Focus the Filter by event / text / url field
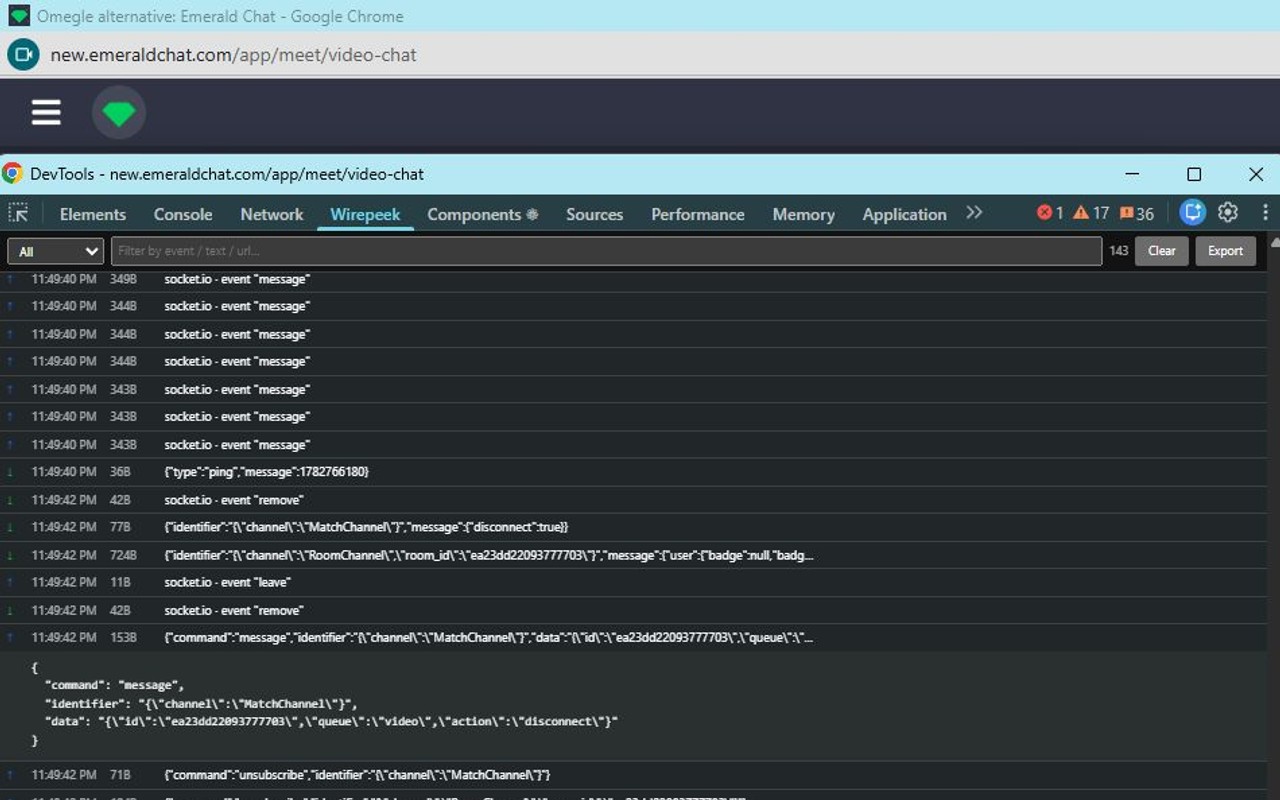Viewport: 1280px width, 800px height. tap(606, 251)
